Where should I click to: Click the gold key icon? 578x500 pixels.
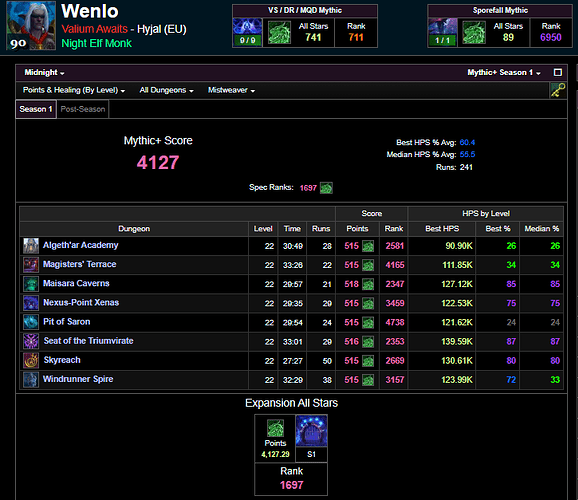[558, 90]
